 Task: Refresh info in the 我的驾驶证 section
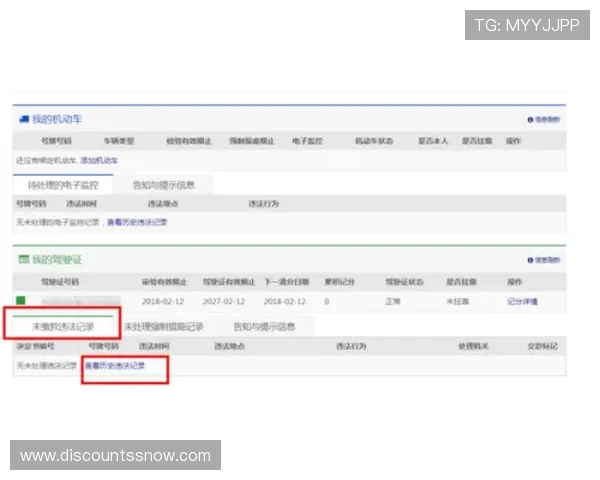pos(544,260)
